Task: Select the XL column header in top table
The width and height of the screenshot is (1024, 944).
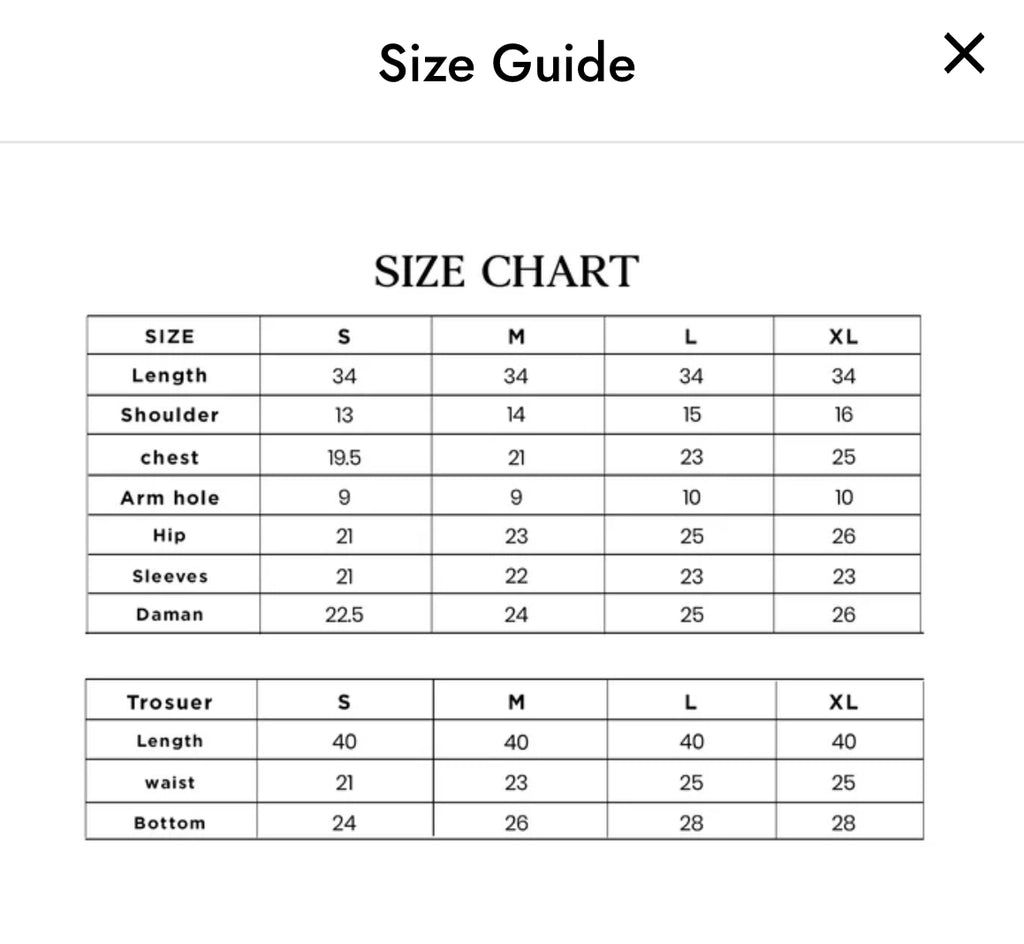Action: point(844,337)
